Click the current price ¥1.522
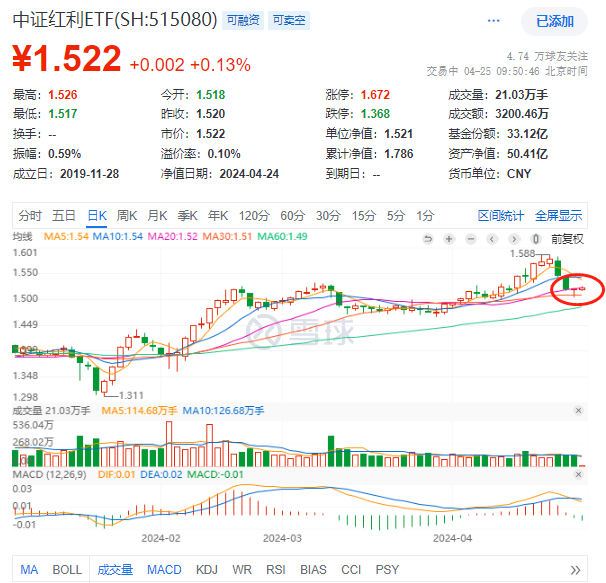Viewport: 606px width, 583px height. 66,58
